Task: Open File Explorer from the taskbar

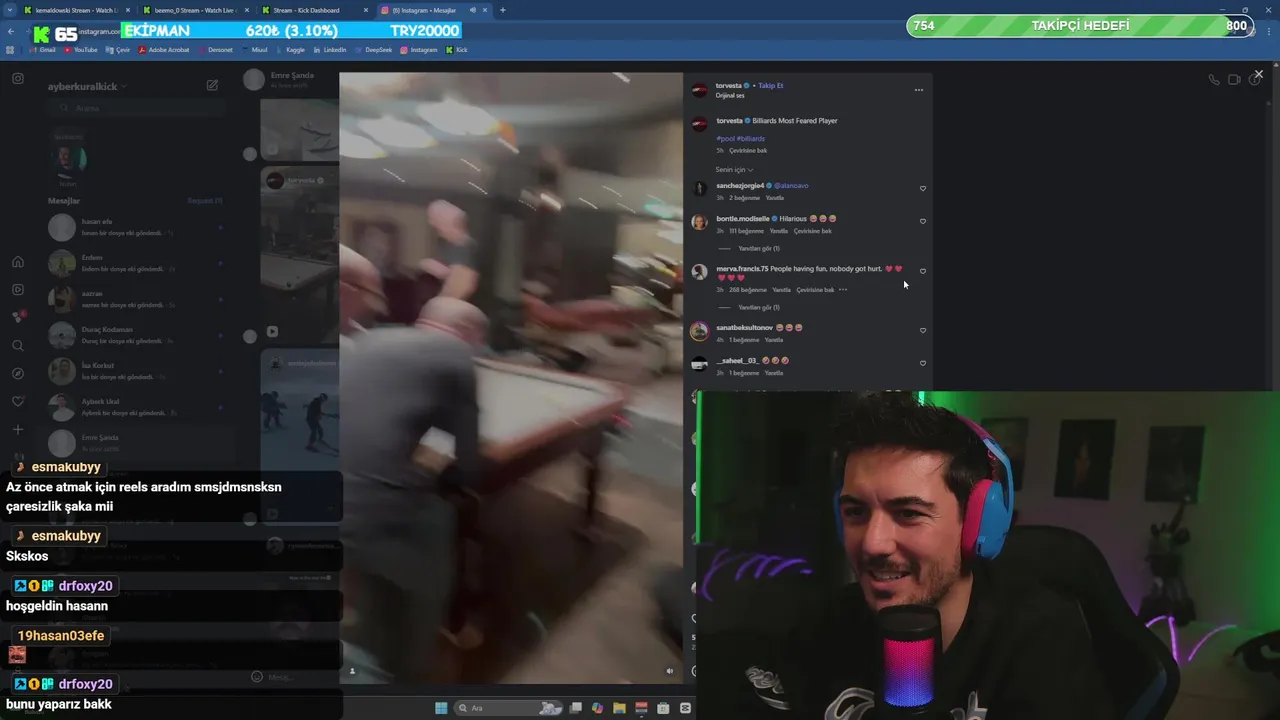Action: [619, 708]
